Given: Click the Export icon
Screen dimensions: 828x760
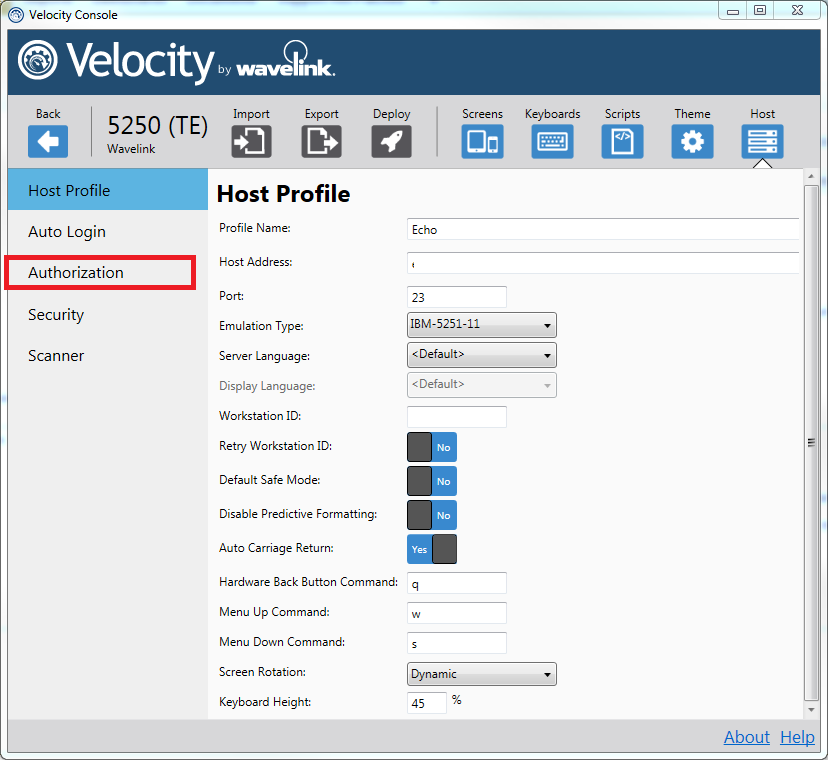Looking at the screenshot, I should click(321, 141).
